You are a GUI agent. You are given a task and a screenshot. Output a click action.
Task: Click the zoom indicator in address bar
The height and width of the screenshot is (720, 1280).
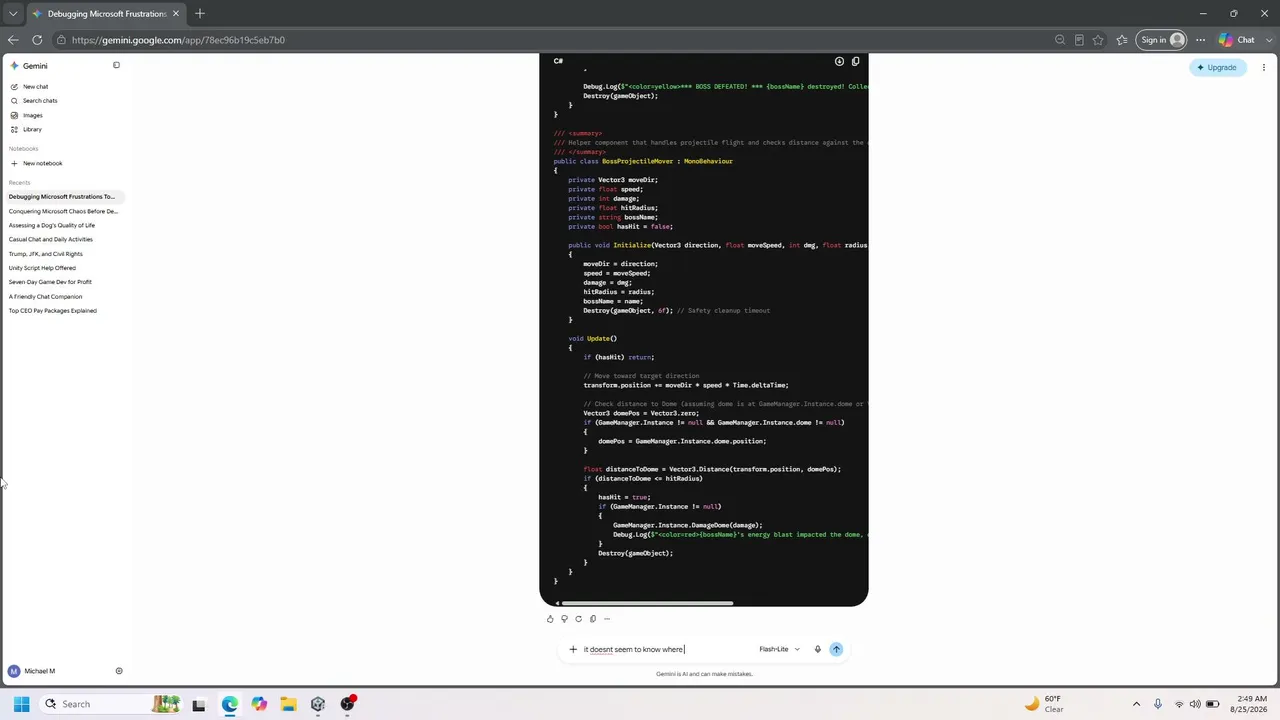pyautogui.click(x=1060, y=40)
